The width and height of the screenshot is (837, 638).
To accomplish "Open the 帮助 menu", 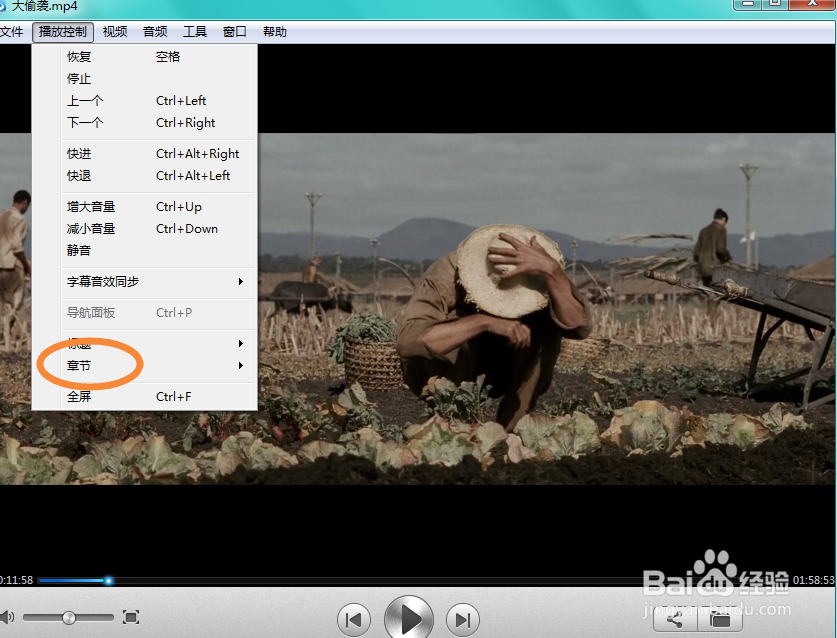I will 275,32.
